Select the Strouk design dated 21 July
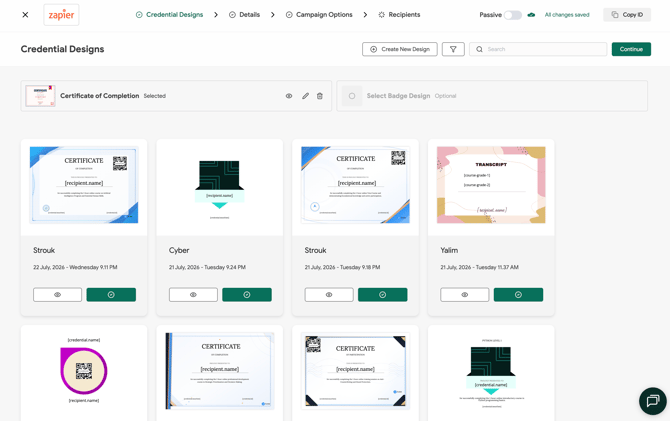This screenshot has height=421, width=670. coord(382,294)
